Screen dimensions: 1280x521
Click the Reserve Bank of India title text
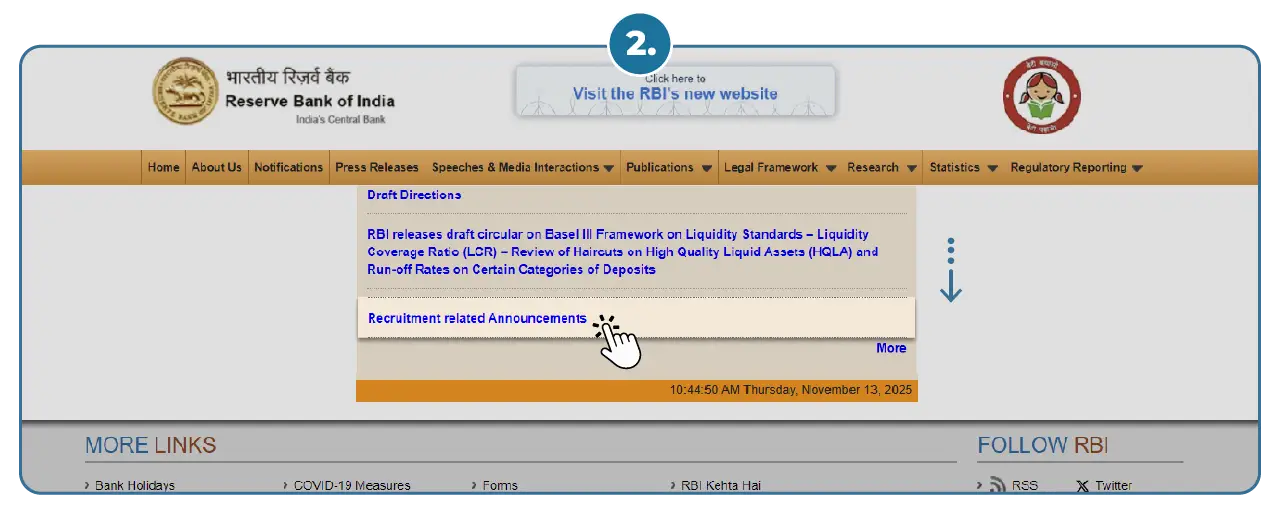click(310, 101)
